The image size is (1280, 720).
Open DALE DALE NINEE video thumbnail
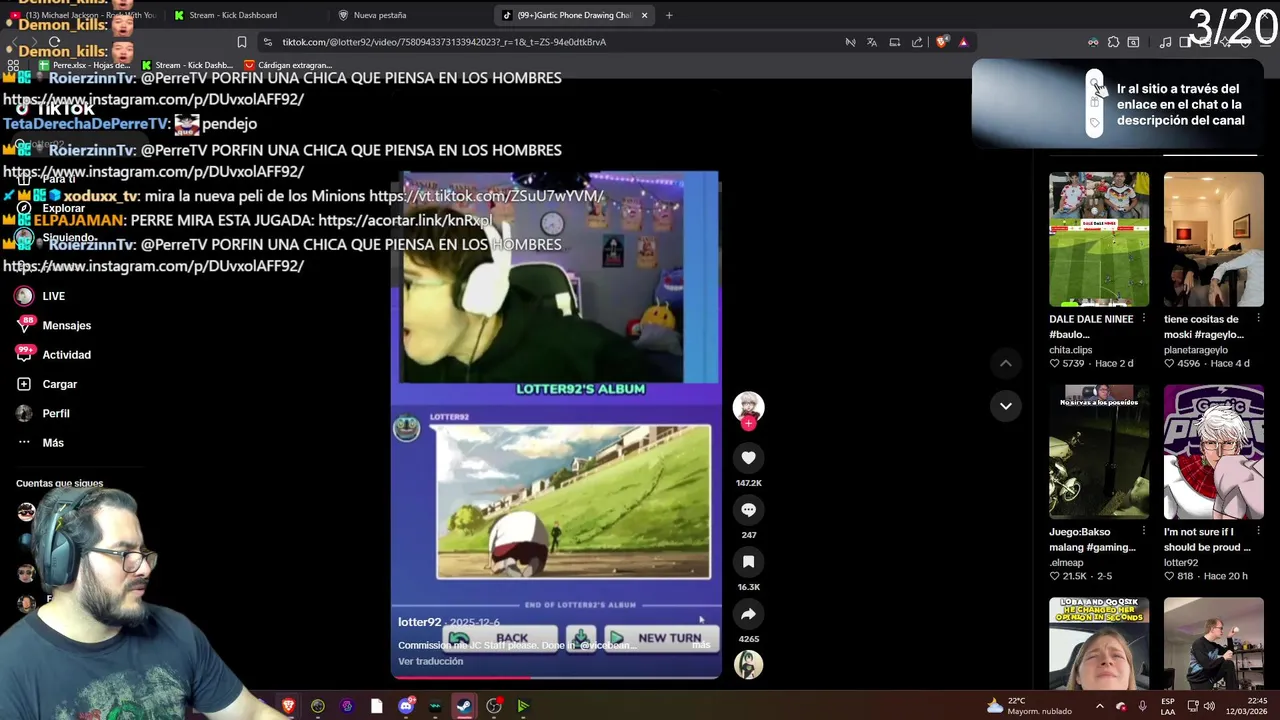pyautogui.click(x=1099, y=239)
